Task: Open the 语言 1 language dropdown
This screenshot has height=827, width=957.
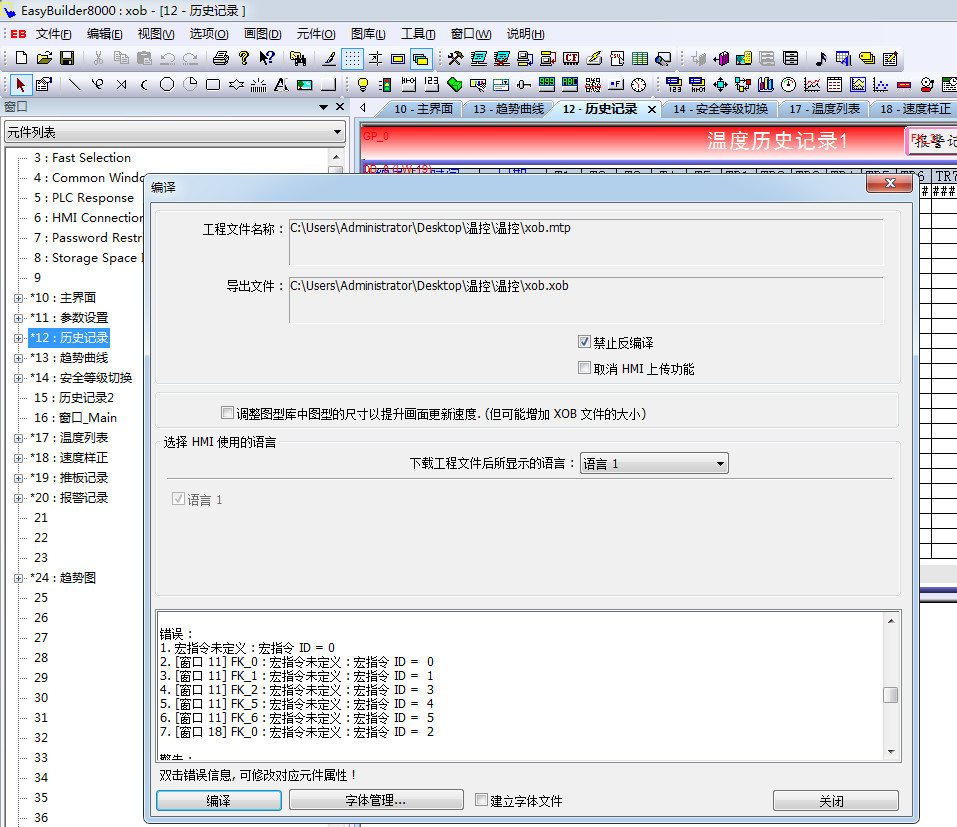Action: click(x=654, y=464)
